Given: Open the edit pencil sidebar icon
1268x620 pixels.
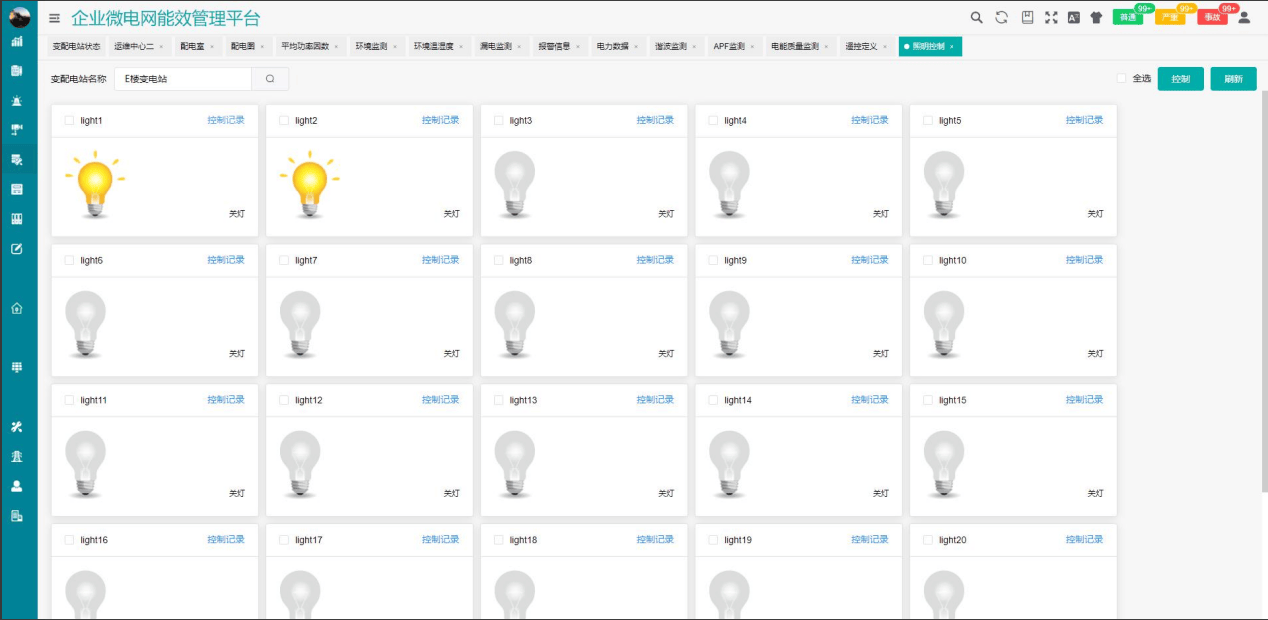Looking at the screenshot, I should pos(17,248).
